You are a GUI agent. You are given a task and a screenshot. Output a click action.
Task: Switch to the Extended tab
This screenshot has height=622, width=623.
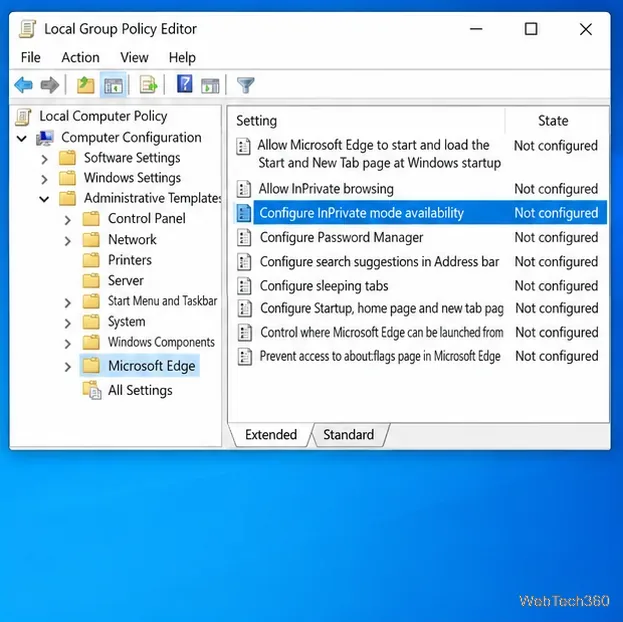(x=271, y=434)
